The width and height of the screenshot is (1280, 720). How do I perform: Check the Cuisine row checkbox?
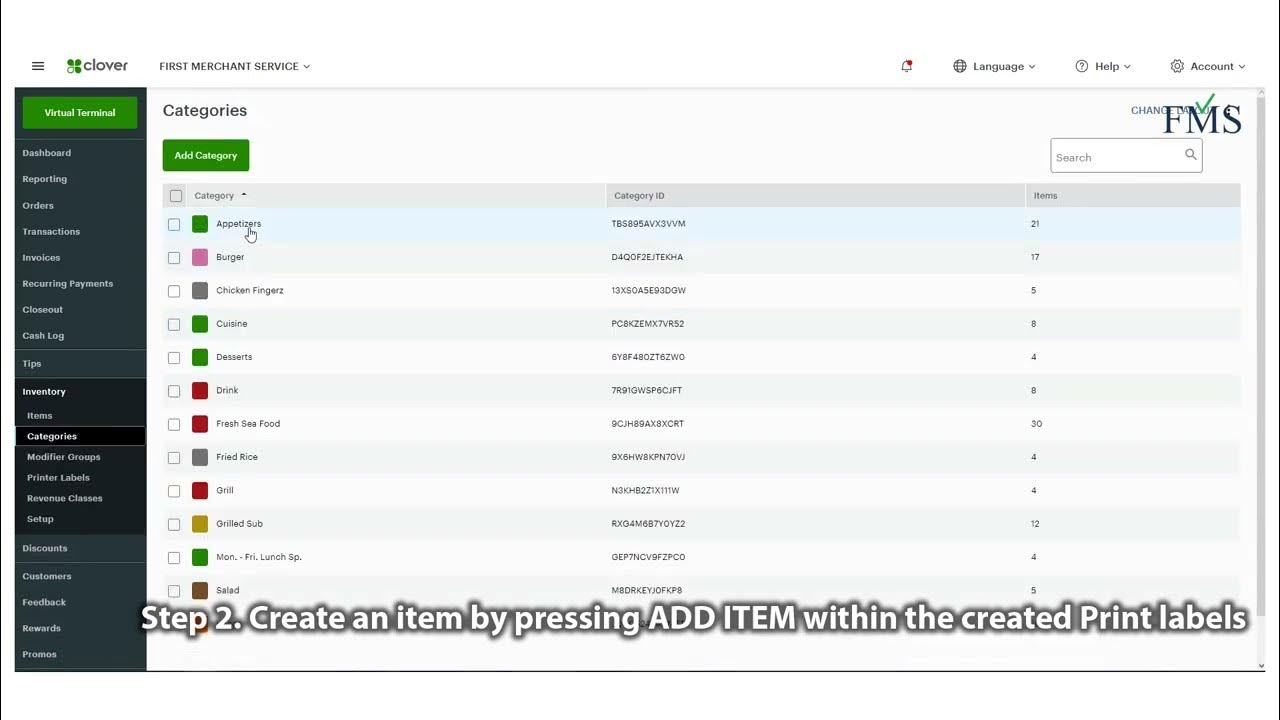[174, 324]
